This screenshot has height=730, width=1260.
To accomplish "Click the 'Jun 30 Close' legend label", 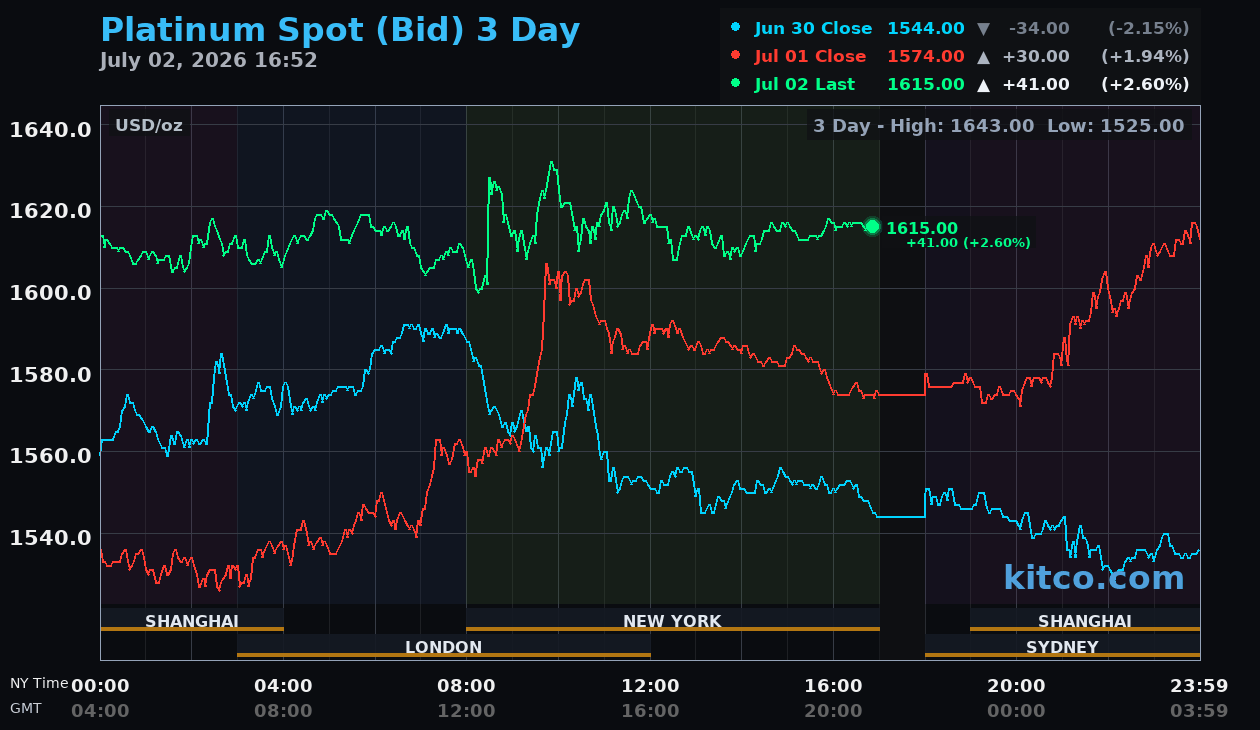I will [x=813, y=29].
